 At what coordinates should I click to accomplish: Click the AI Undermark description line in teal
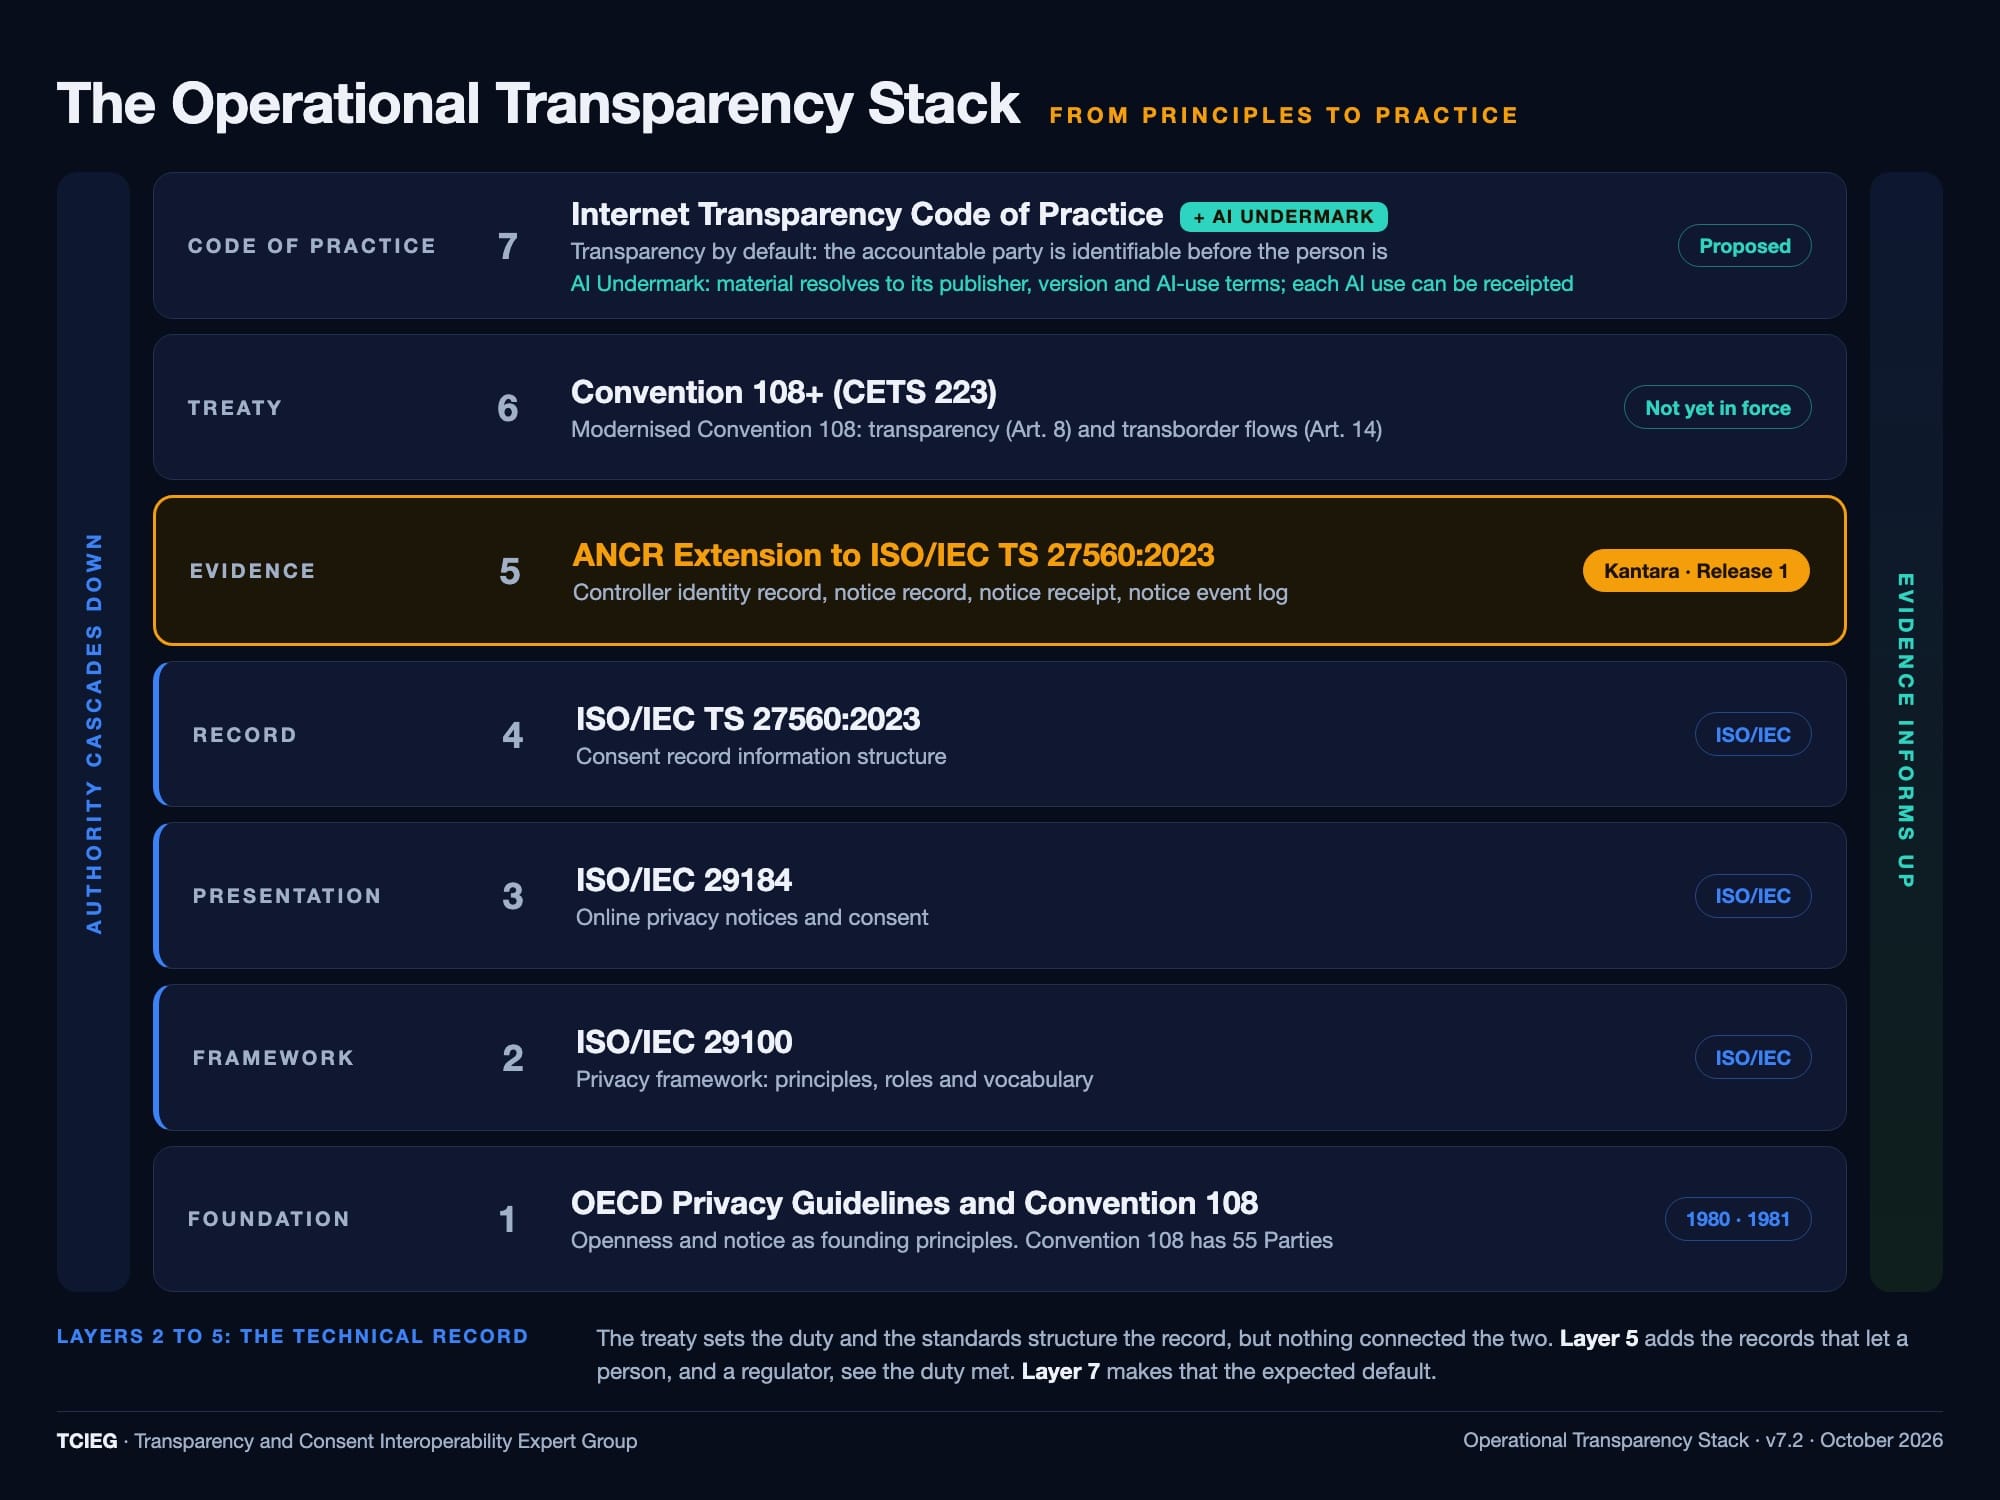[1072, 284]
